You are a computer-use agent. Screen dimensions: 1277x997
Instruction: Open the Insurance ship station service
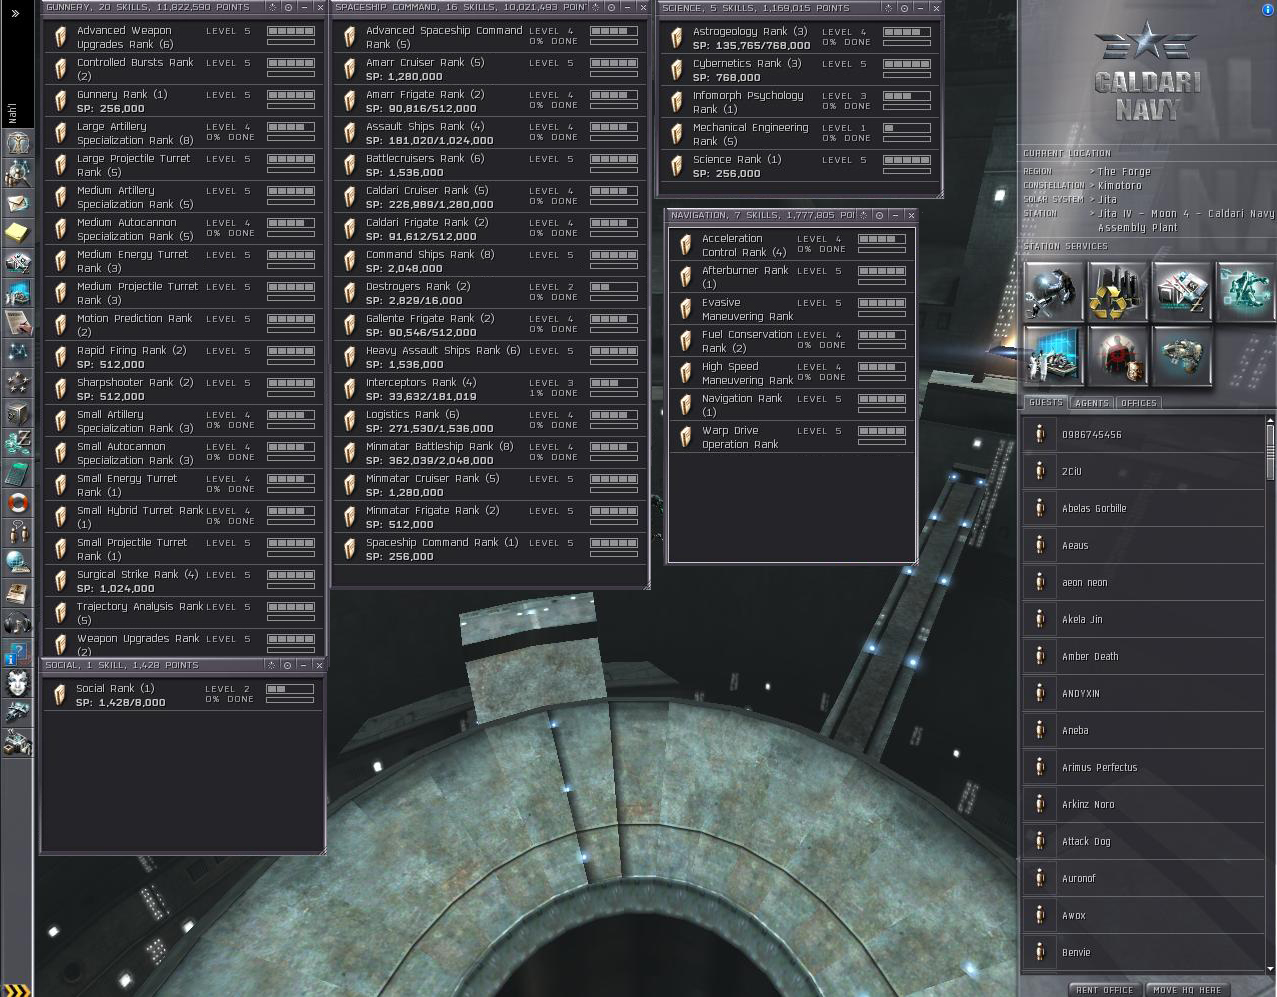[x=1181, y=355]
